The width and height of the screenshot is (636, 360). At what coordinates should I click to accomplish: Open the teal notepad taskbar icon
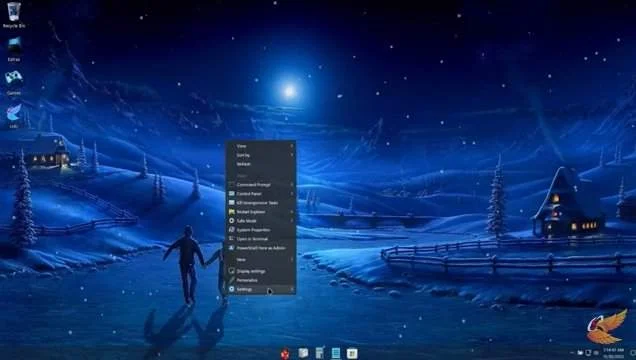pos(336,353)
